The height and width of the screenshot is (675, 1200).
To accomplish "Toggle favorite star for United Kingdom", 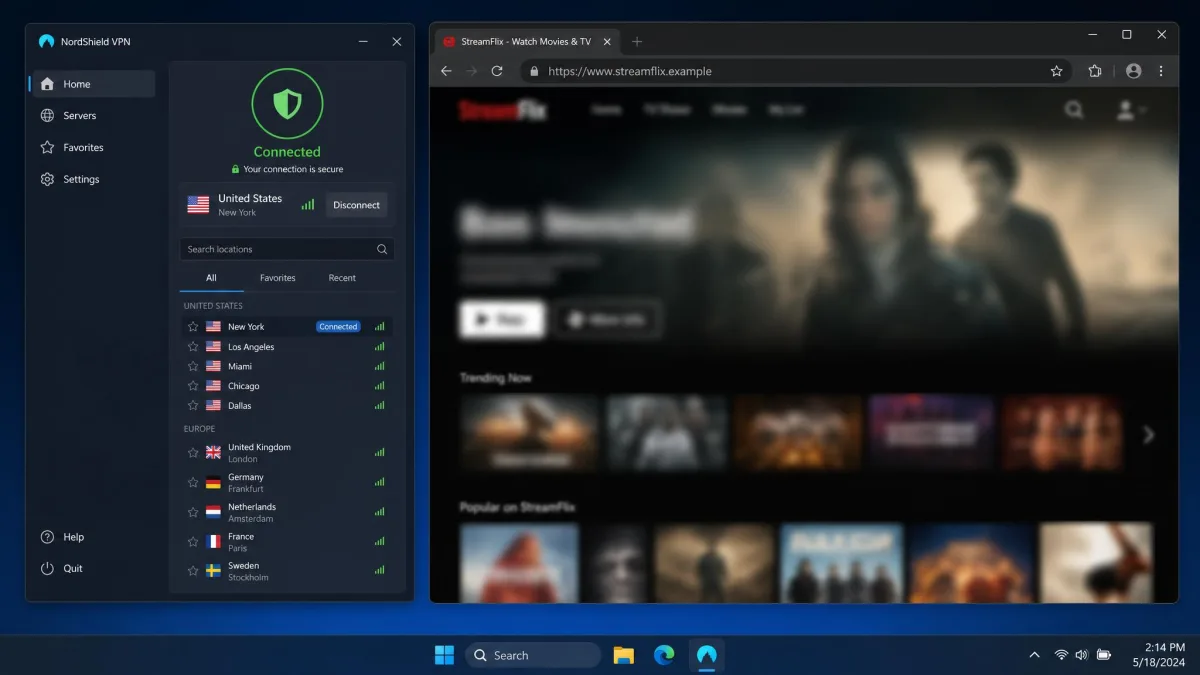I will coord(193,453).
